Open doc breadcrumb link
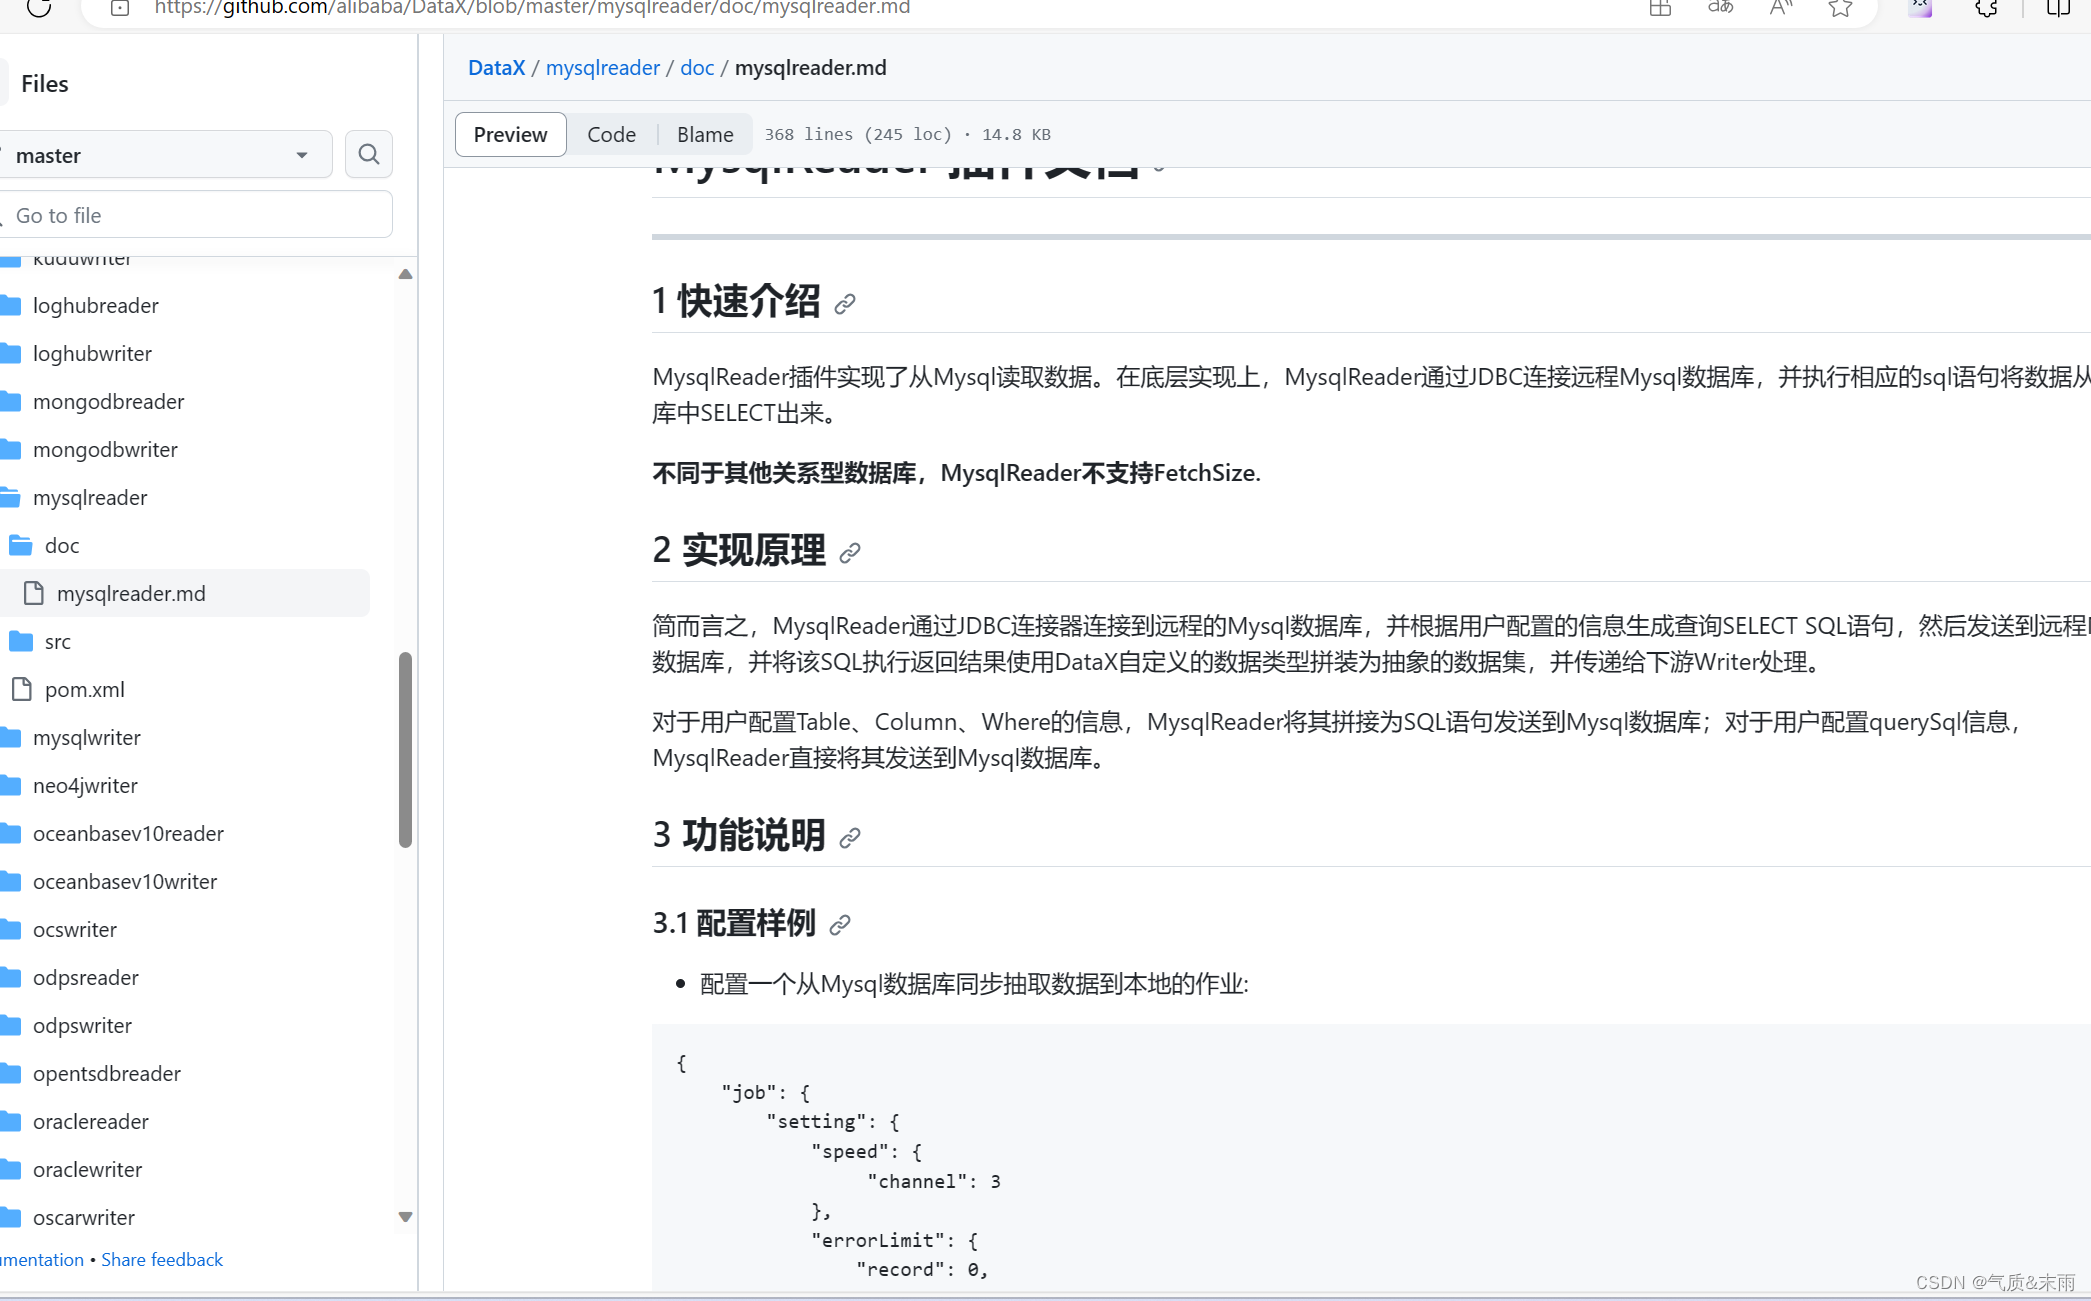The width and height of the screenshot is (2091, 1301). pos(697,68)
